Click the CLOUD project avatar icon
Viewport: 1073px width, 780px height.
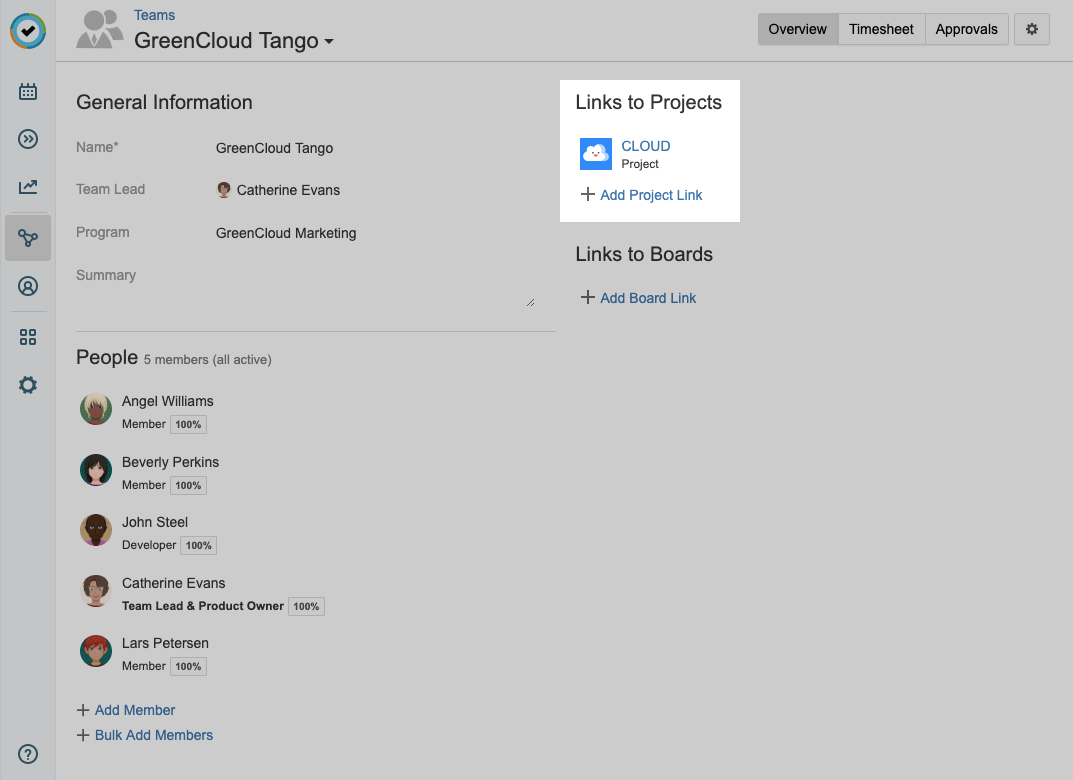click(x=595, y=153)
